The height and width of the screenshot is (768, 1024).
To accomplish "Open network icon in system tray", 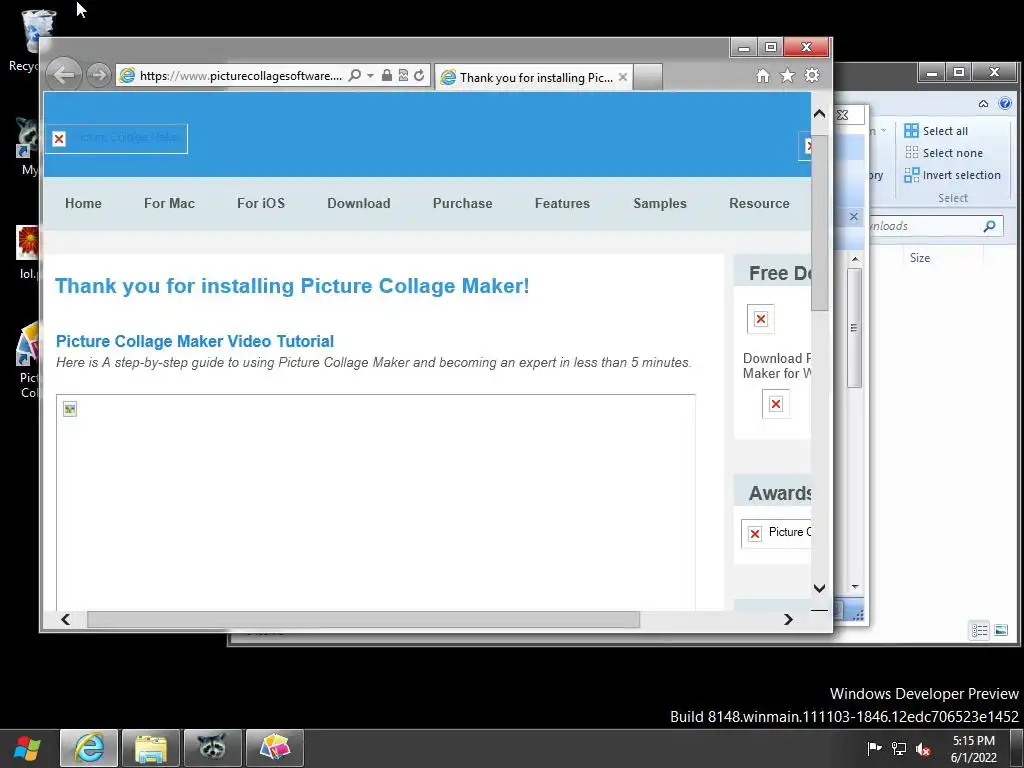I will [899, 748].
